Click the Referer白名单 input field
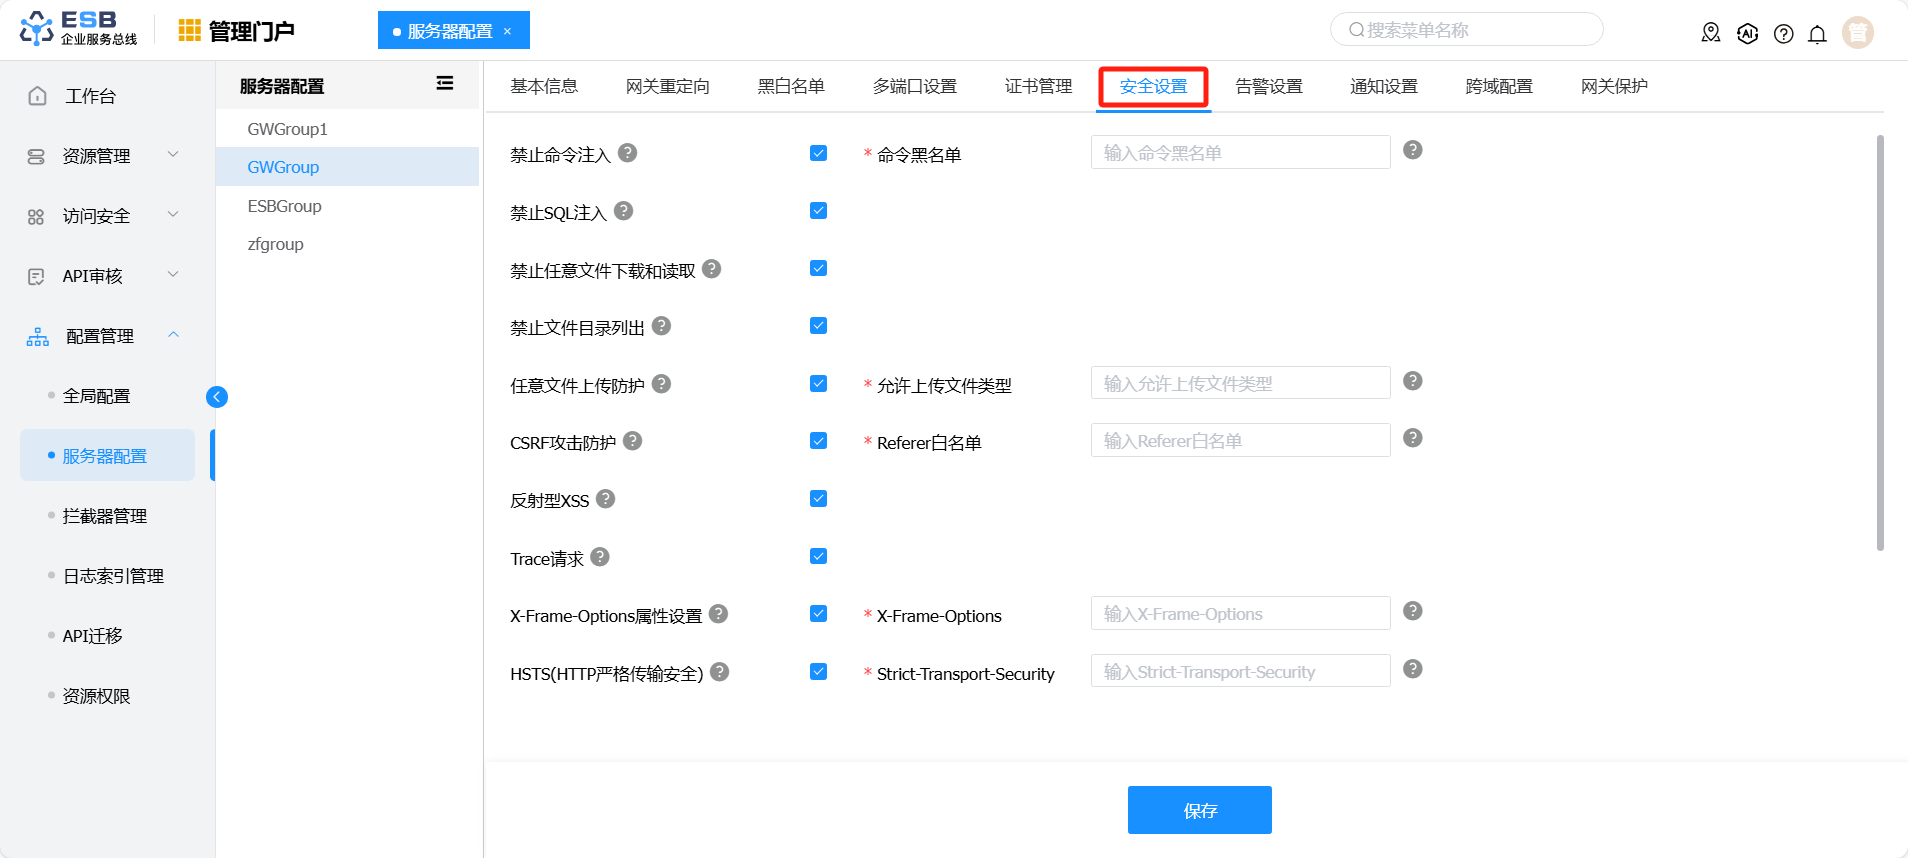This screenshot has width=1908, height=858. coord(1240,441)
